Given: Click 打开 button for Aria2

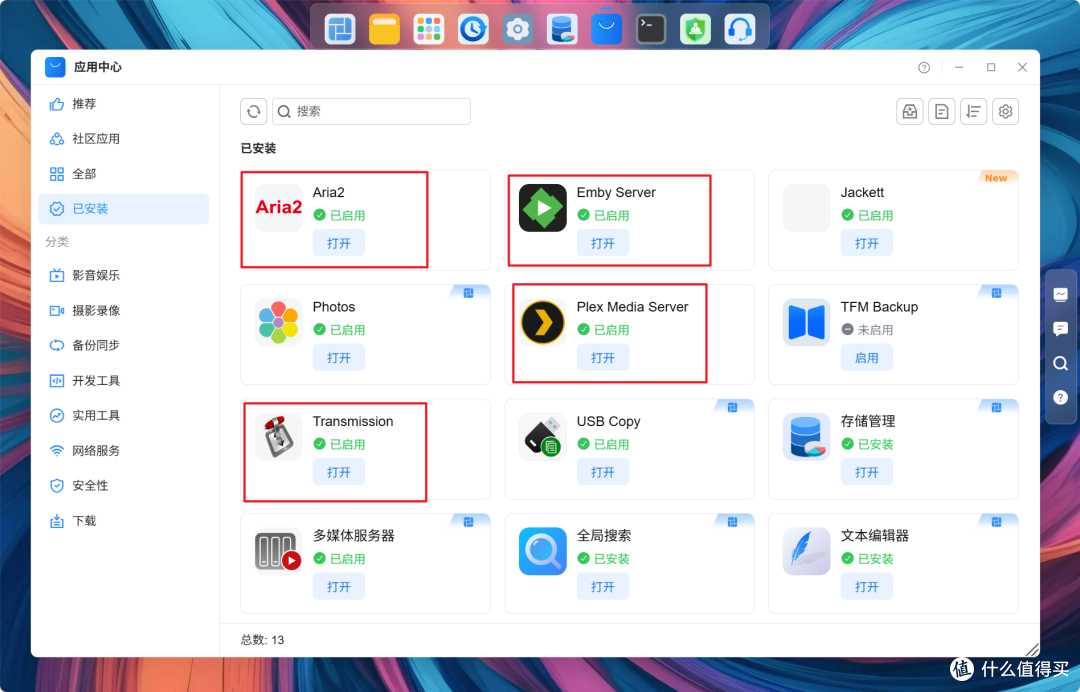Looking at the screenshot, I should click(x=339, y=244).
